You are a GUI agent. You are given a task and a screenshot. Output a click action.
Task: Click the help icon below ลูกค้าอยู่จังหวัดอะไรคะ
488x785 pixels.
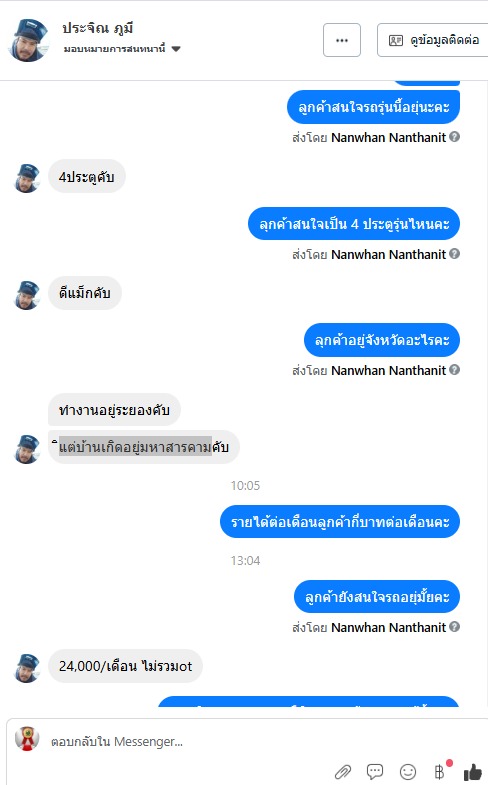point(454,370)
